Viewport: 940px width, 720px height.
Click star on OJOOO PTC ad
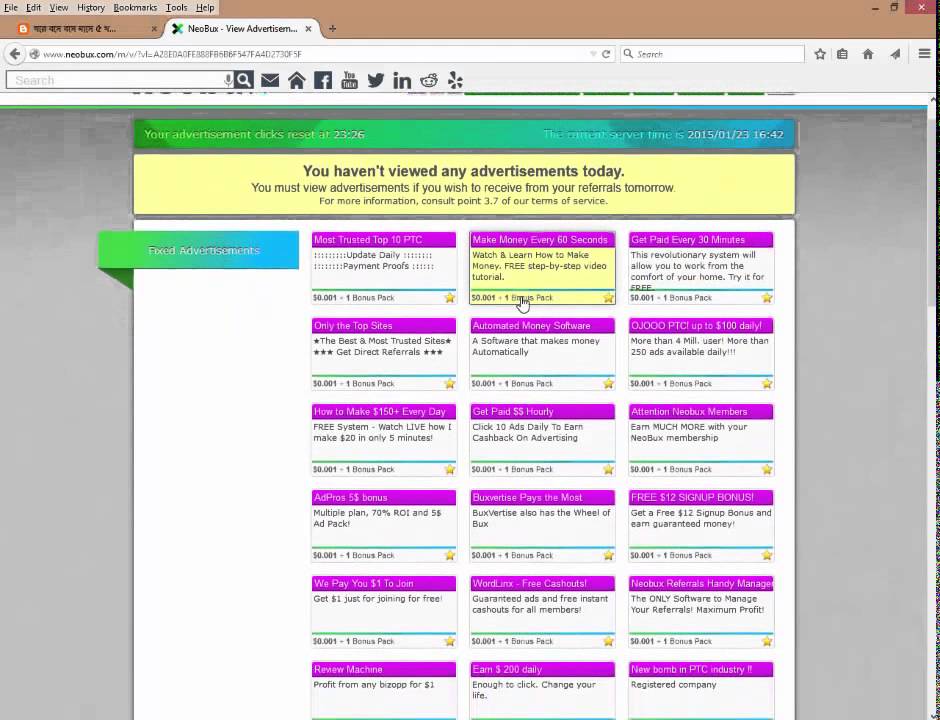pyautogui.click(x=767, y=383)
